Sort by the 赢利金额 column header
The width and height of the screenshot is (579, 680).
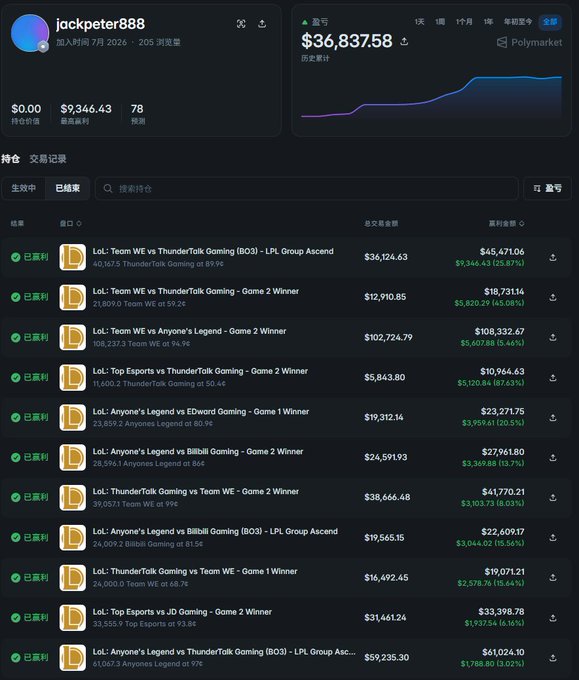click(507, 223)
